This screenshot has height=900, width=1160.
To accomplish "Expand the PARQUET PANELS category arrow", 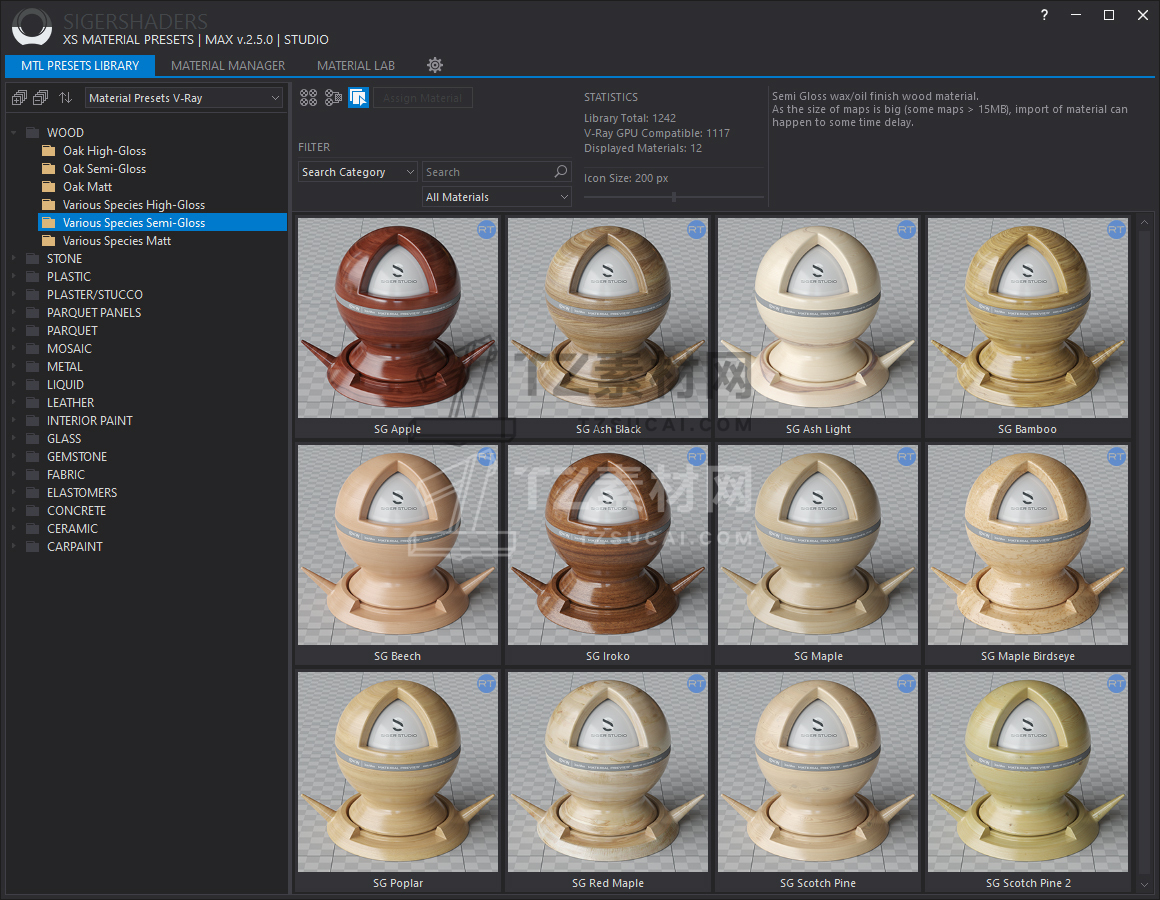I will [13, 312].
